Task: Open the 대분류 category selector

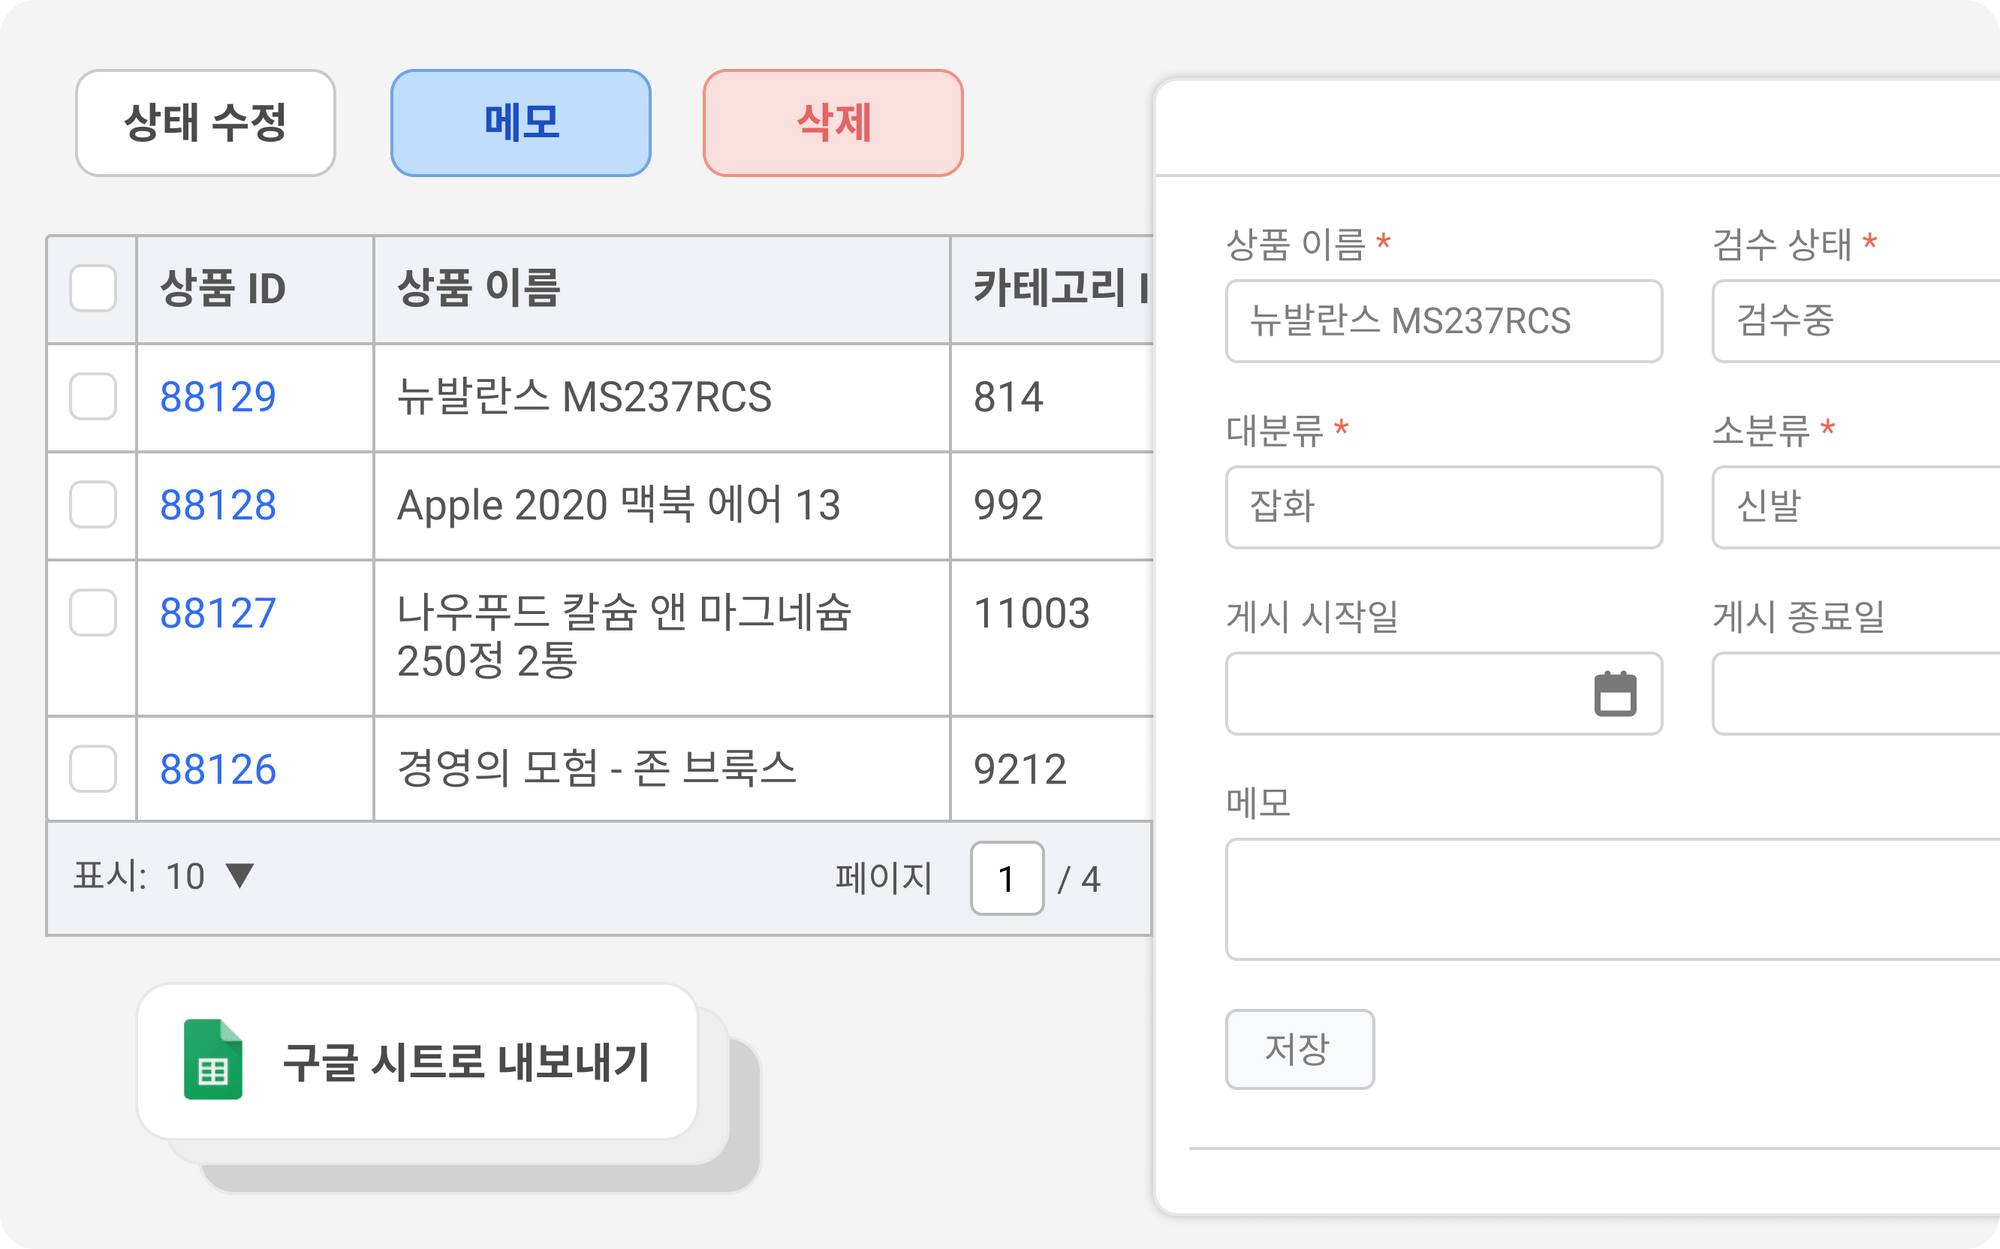Action: [x=1443, y=507]
